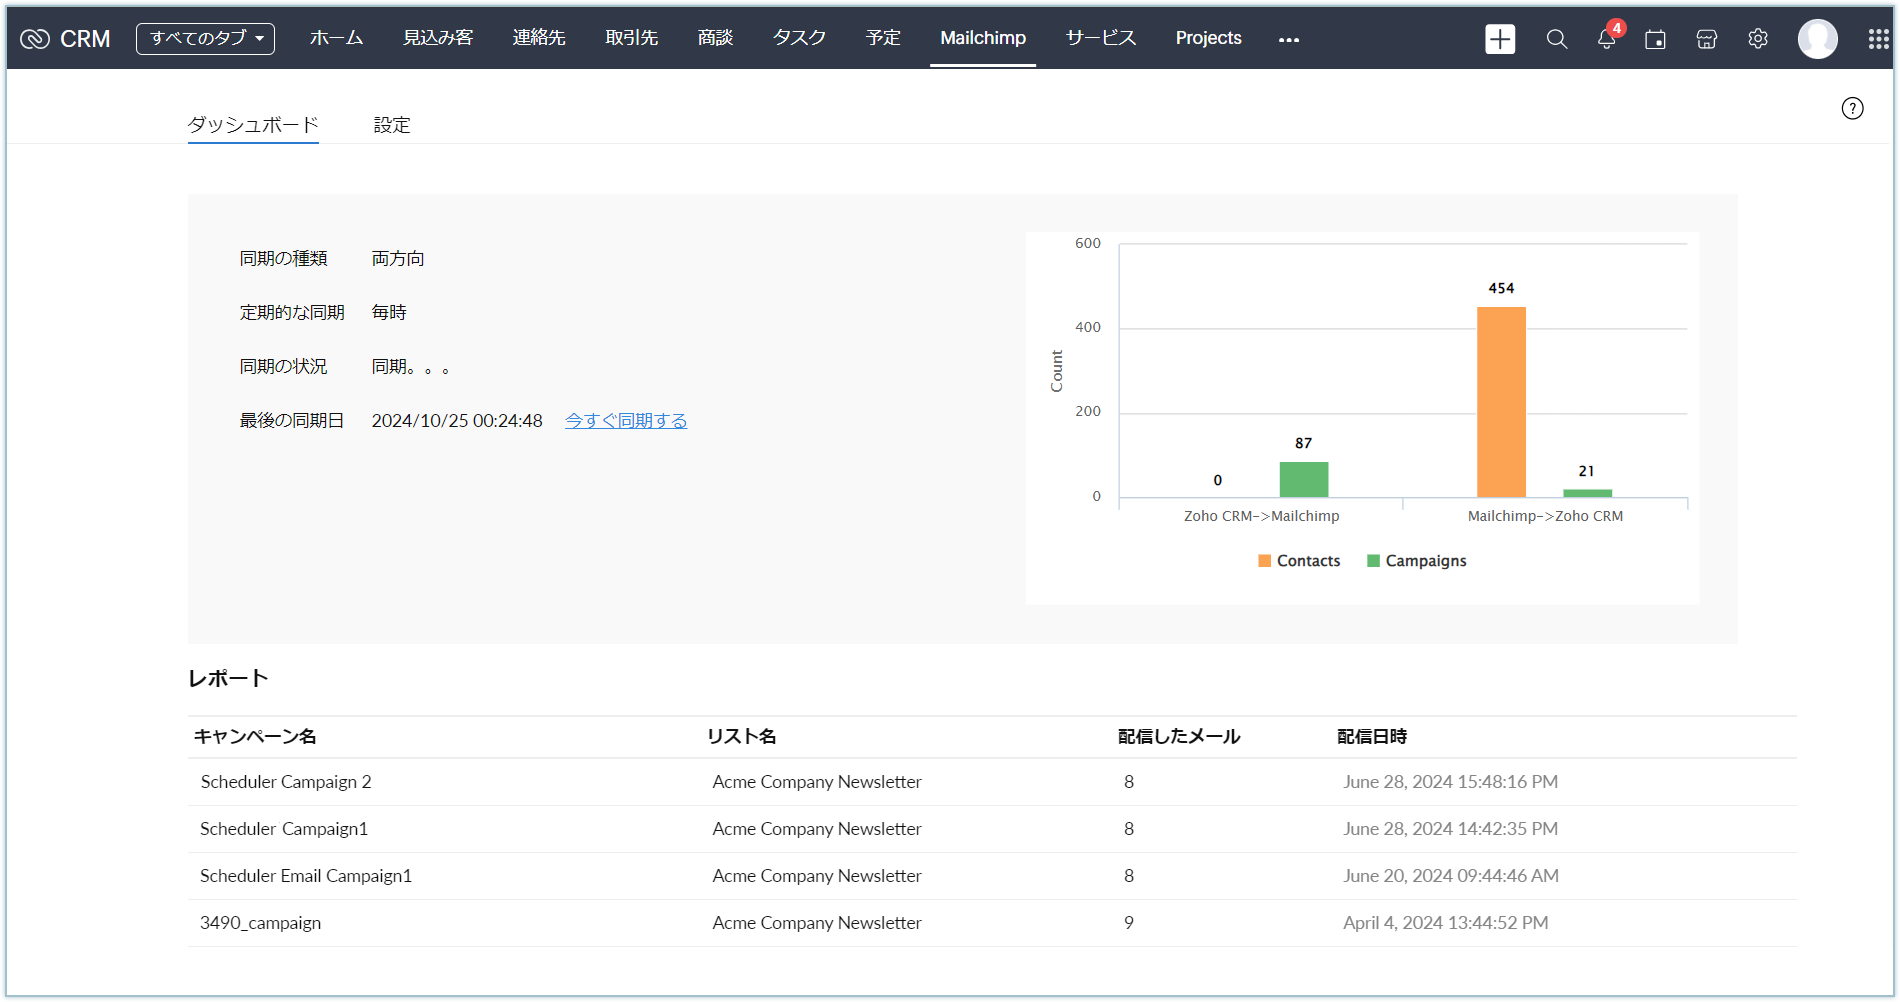Open the Projects module tab

pos(1208,38)
